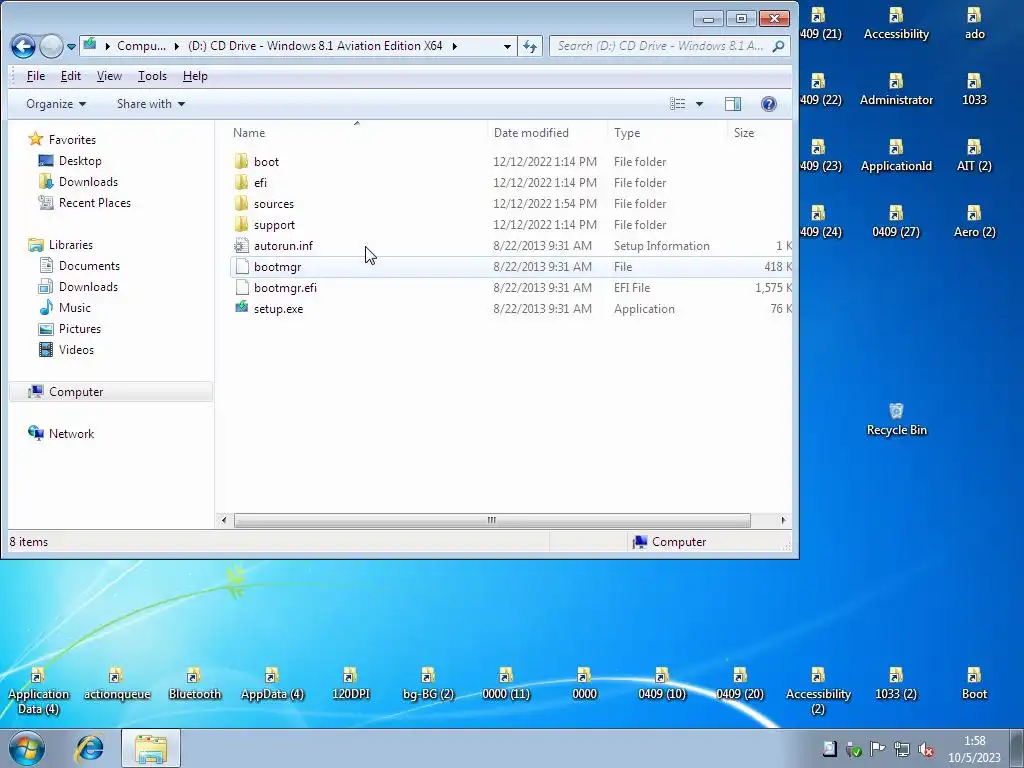The image size is (1024, 768).
Task: Click Libraries in the navigation pane
Action: (71, 245)
